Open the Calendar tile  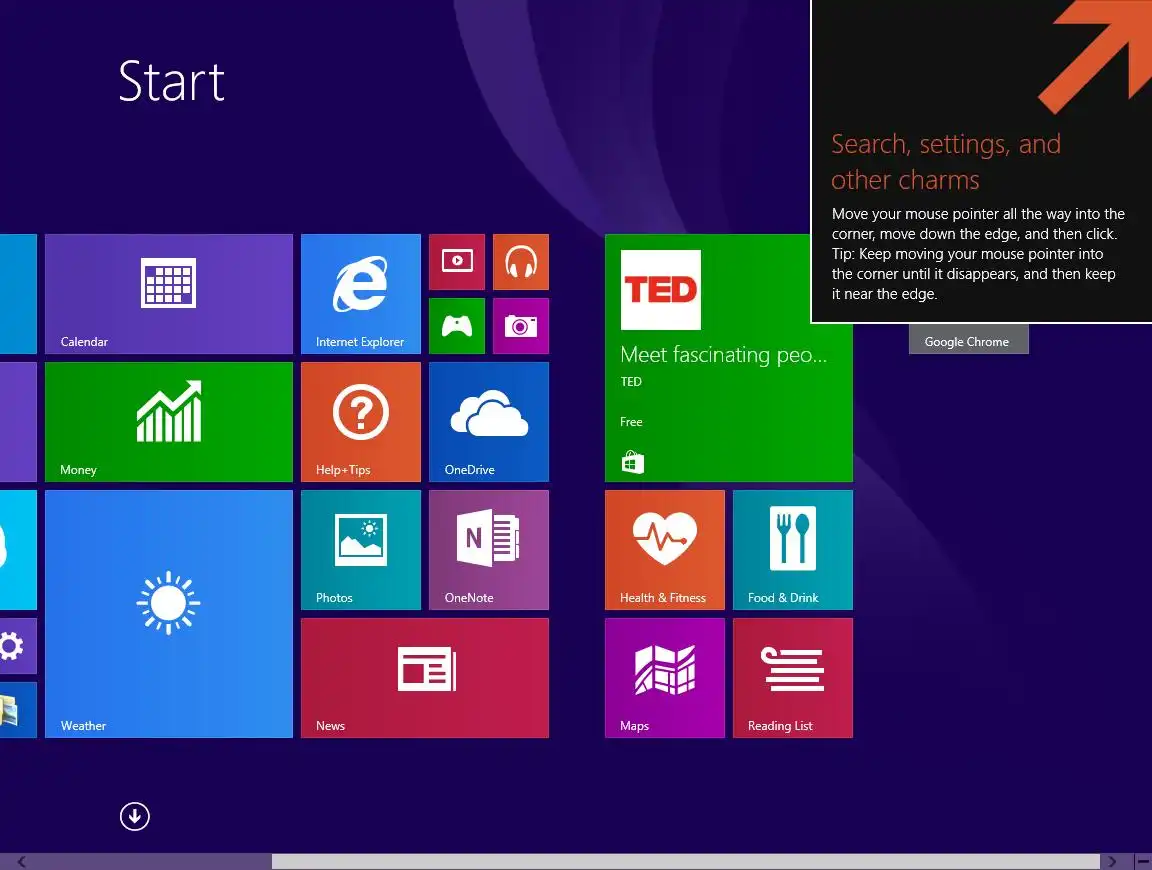pyautogui.click(x=168, y=294)
